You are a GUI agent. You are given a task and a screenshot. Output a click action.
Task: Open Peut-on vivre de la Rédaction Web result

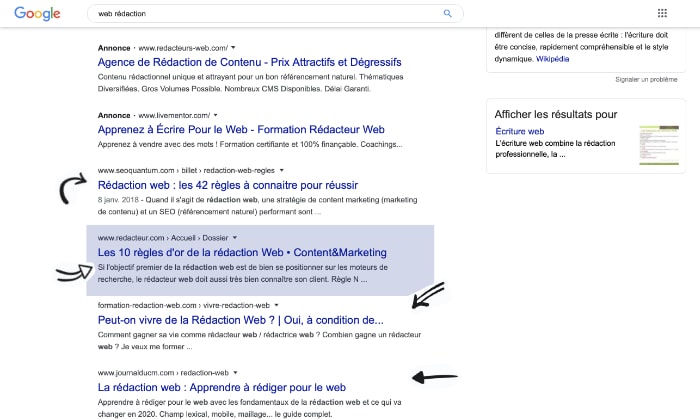[x=240, y=319]
